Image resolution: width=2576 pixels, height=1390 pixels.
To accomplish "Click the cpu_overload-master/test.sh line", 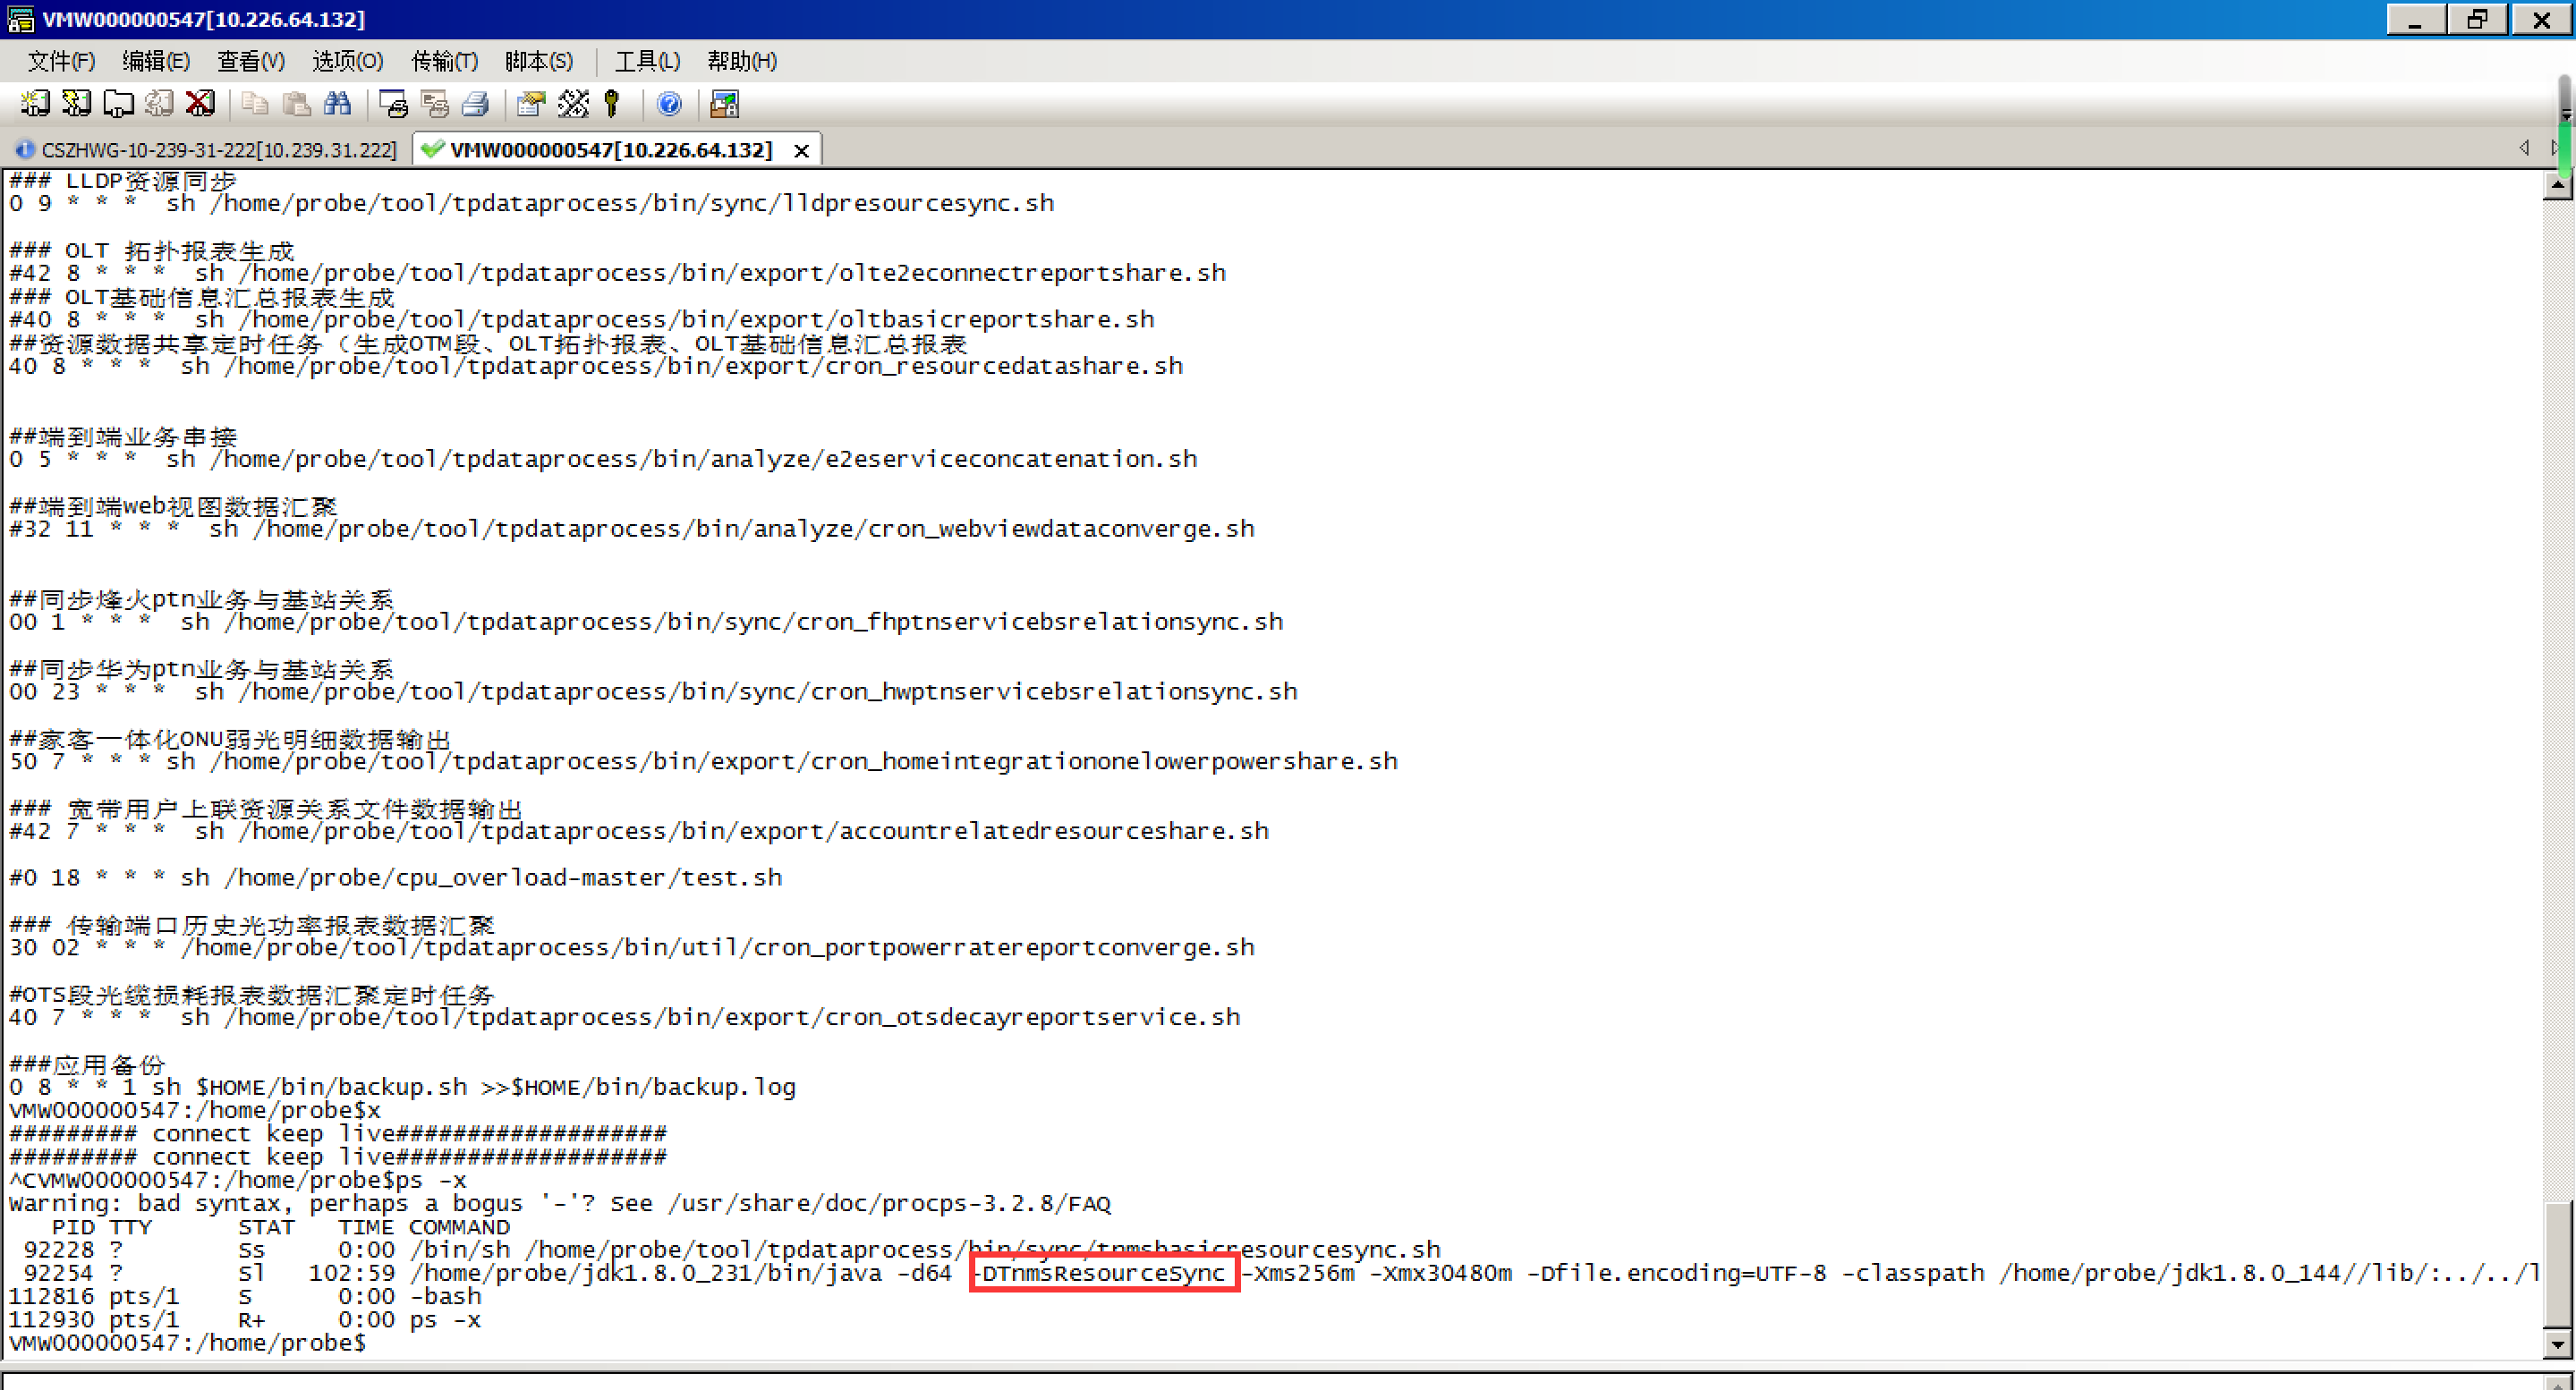I will [395, 878].
